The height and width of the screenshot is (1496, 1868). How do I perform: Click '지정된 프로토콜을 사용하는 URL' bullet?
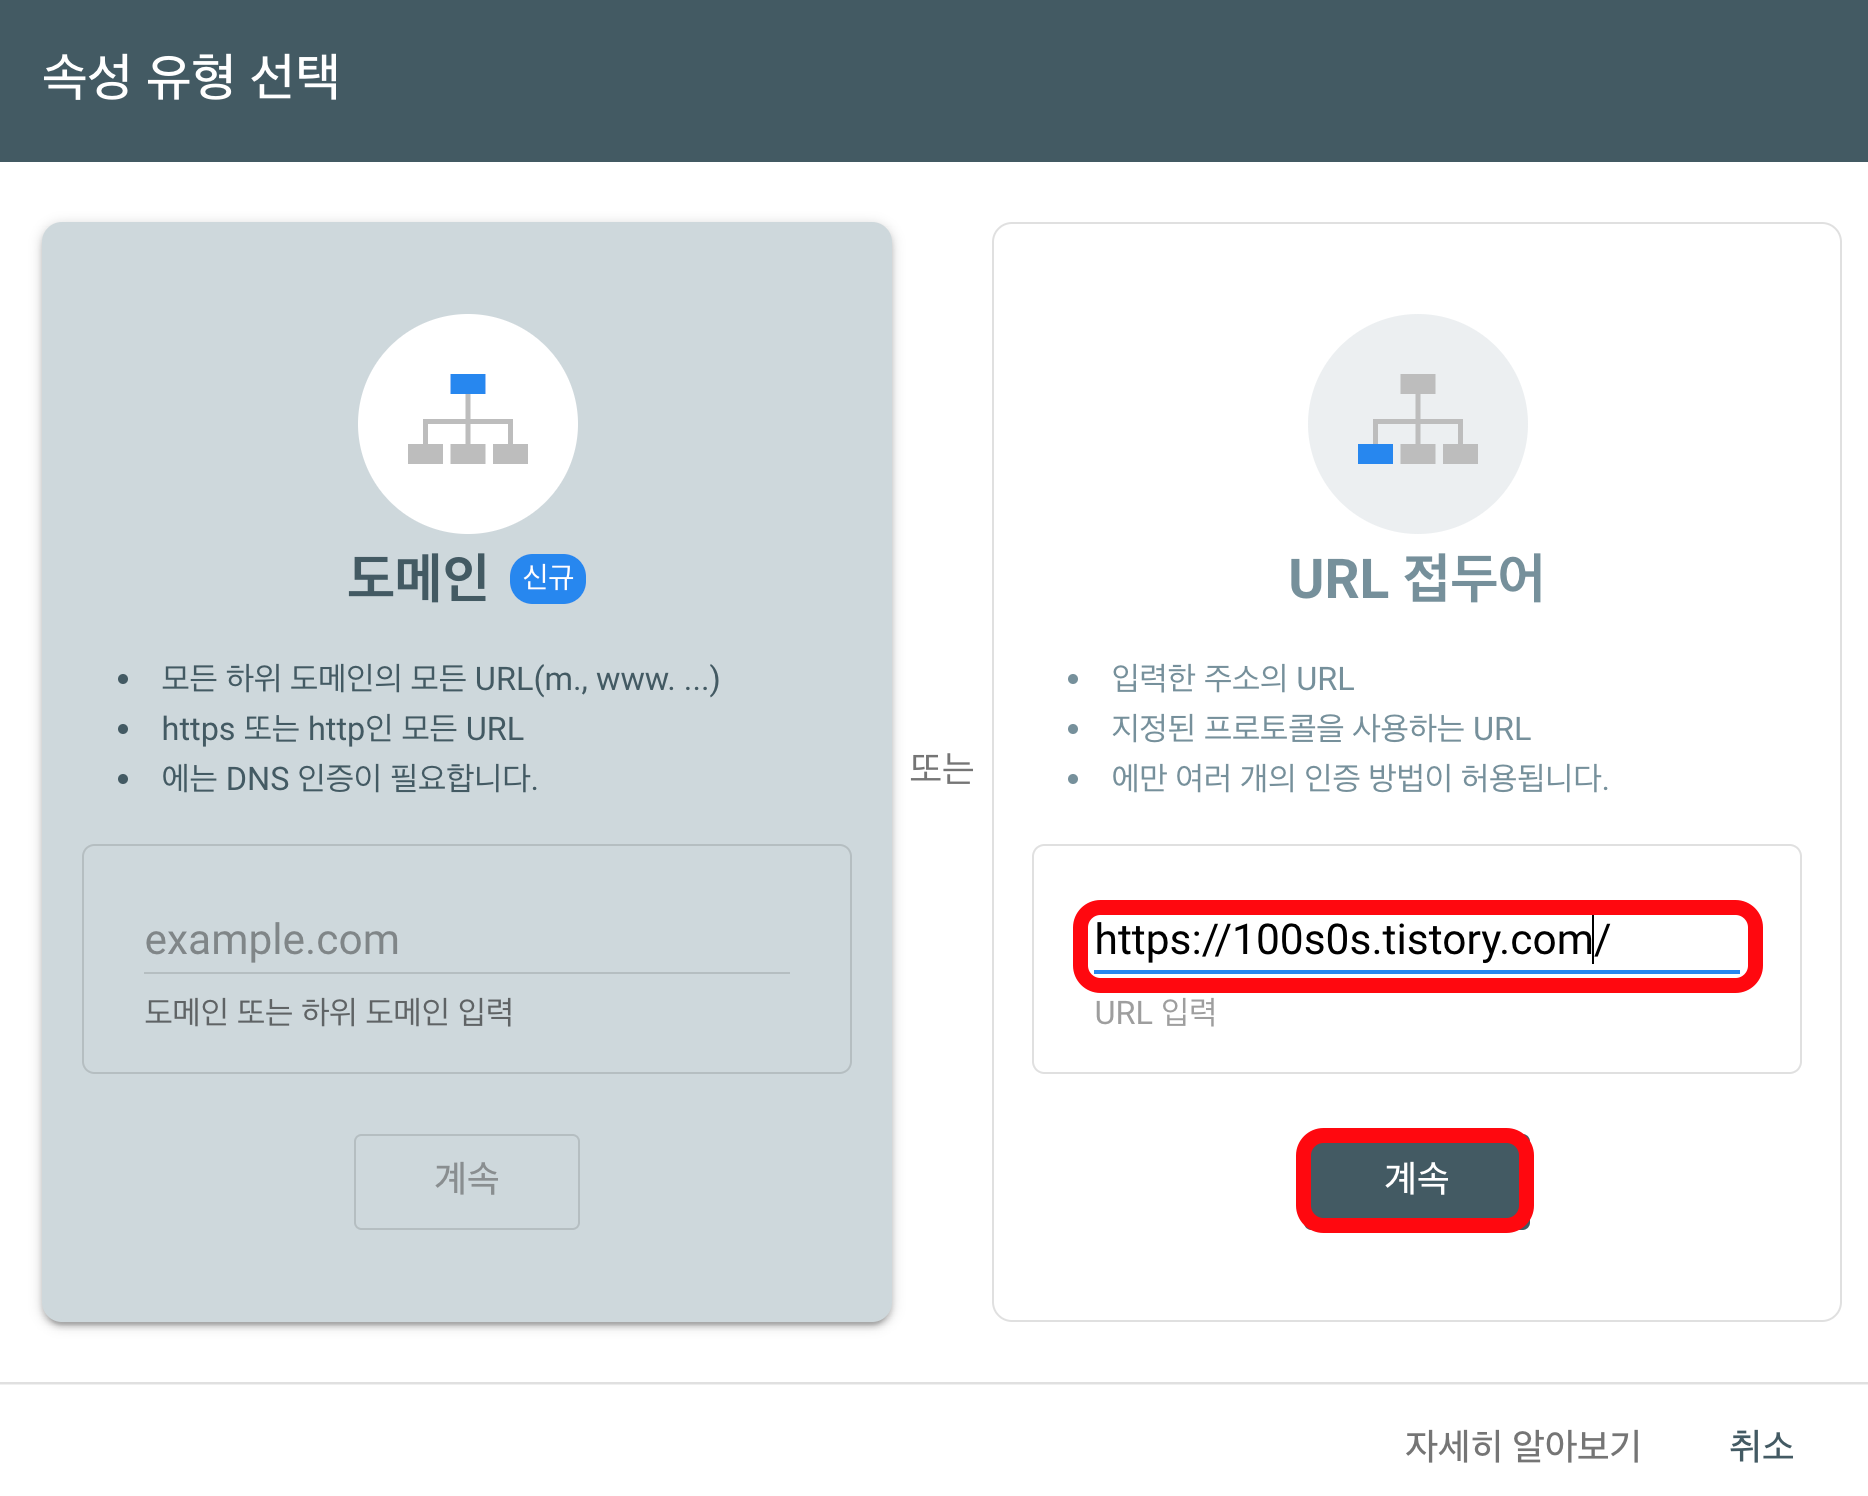point(1321,728)
